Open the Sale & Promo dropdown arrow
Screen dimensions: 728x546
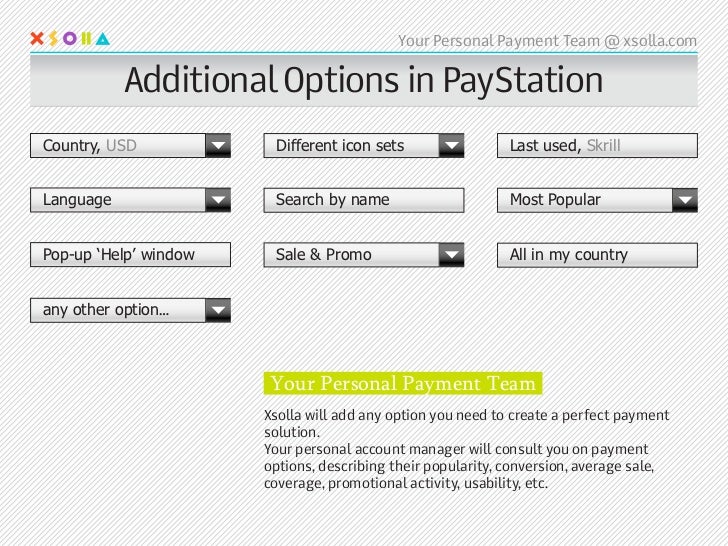pyautogui.click(x=451, y=255)
